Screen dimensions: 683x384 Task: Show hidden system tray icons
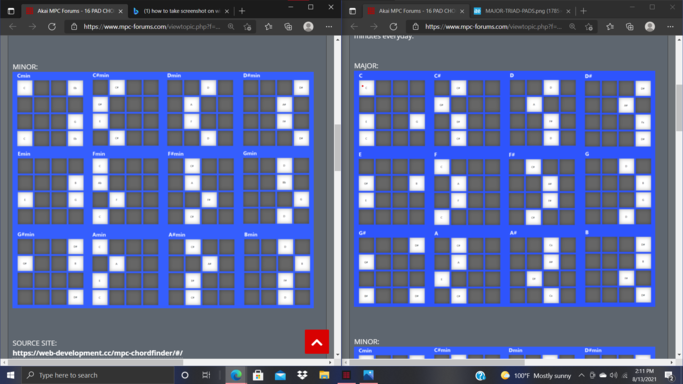coord(582,375)
